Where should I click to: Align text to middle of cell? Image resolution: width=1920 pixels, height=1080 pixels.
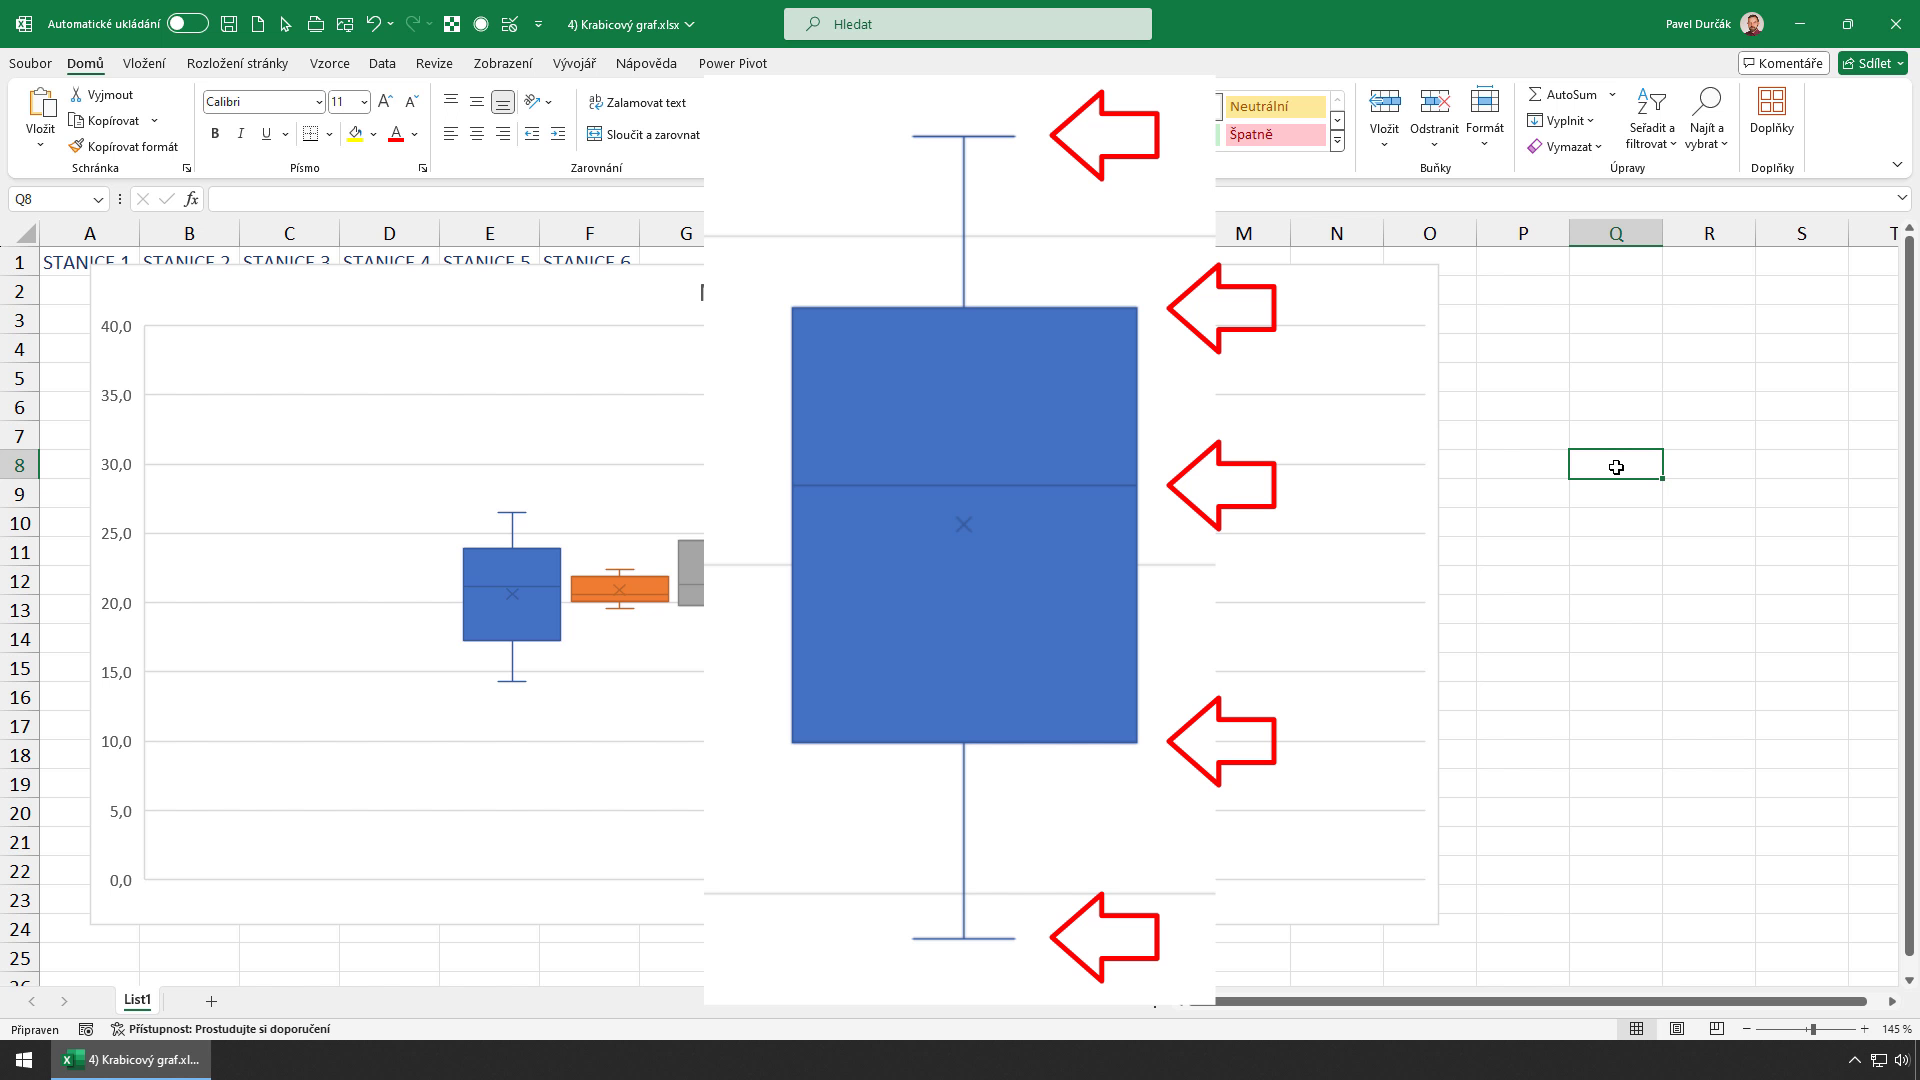tap(477, 101)
